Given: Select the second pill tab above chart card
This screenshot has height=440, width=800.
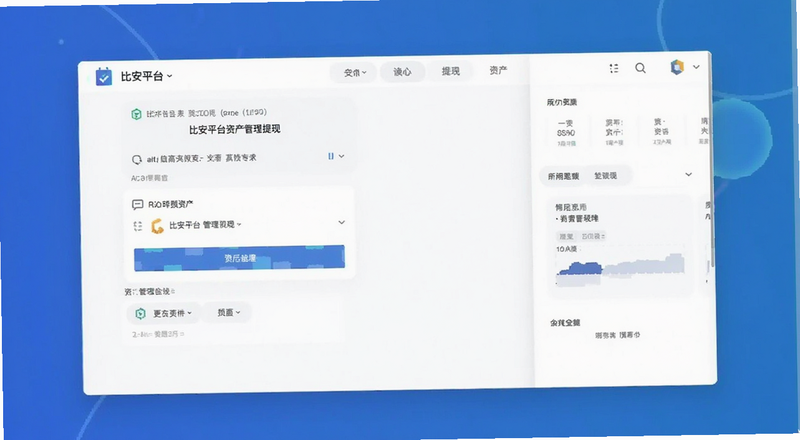Looking at the screenshot, I should click(x=606, y=176).
